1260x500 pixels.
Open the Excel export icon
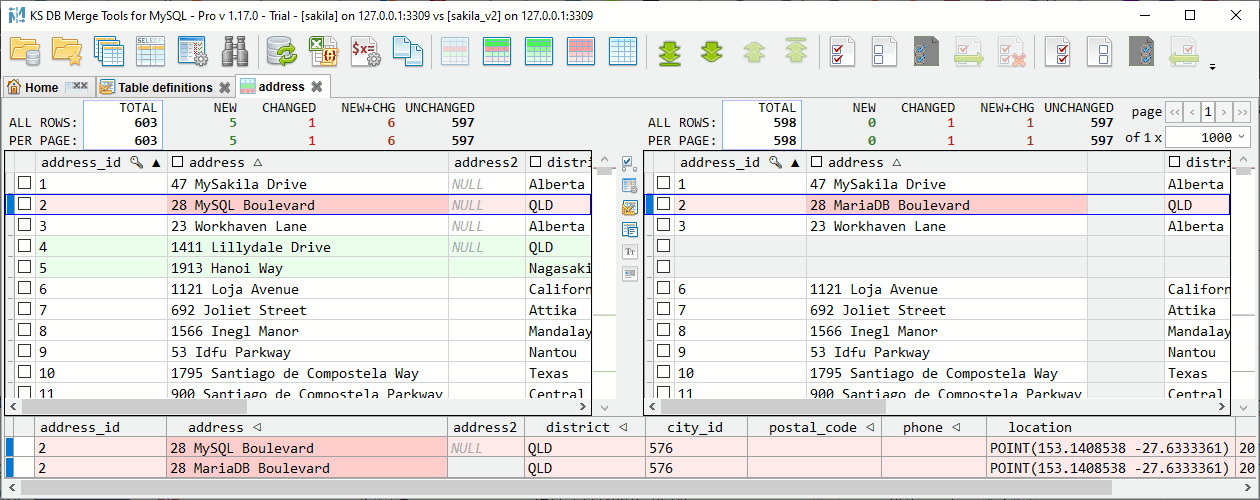[x=323, y=51]
